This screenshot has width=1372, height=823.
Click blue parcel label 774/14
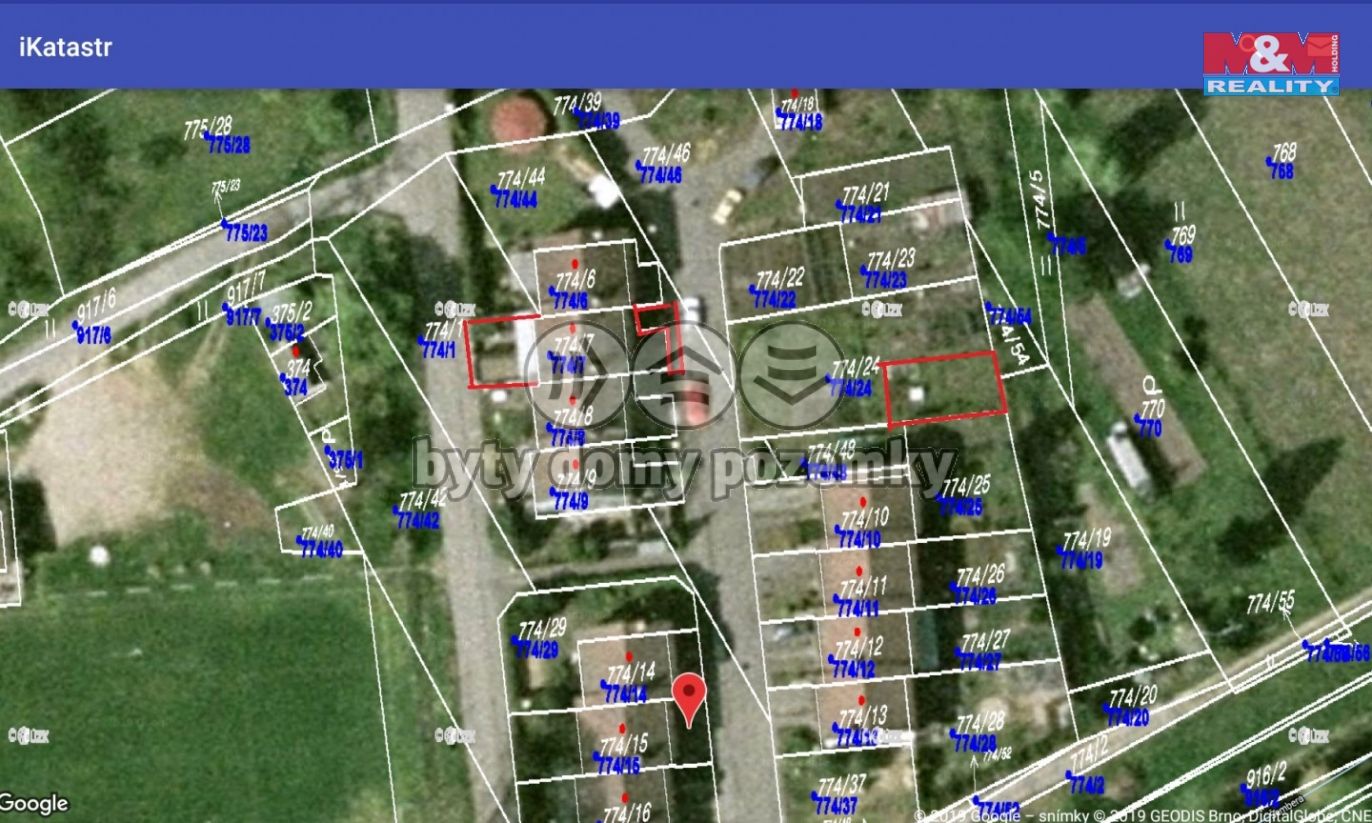click(x=625, y=695)
